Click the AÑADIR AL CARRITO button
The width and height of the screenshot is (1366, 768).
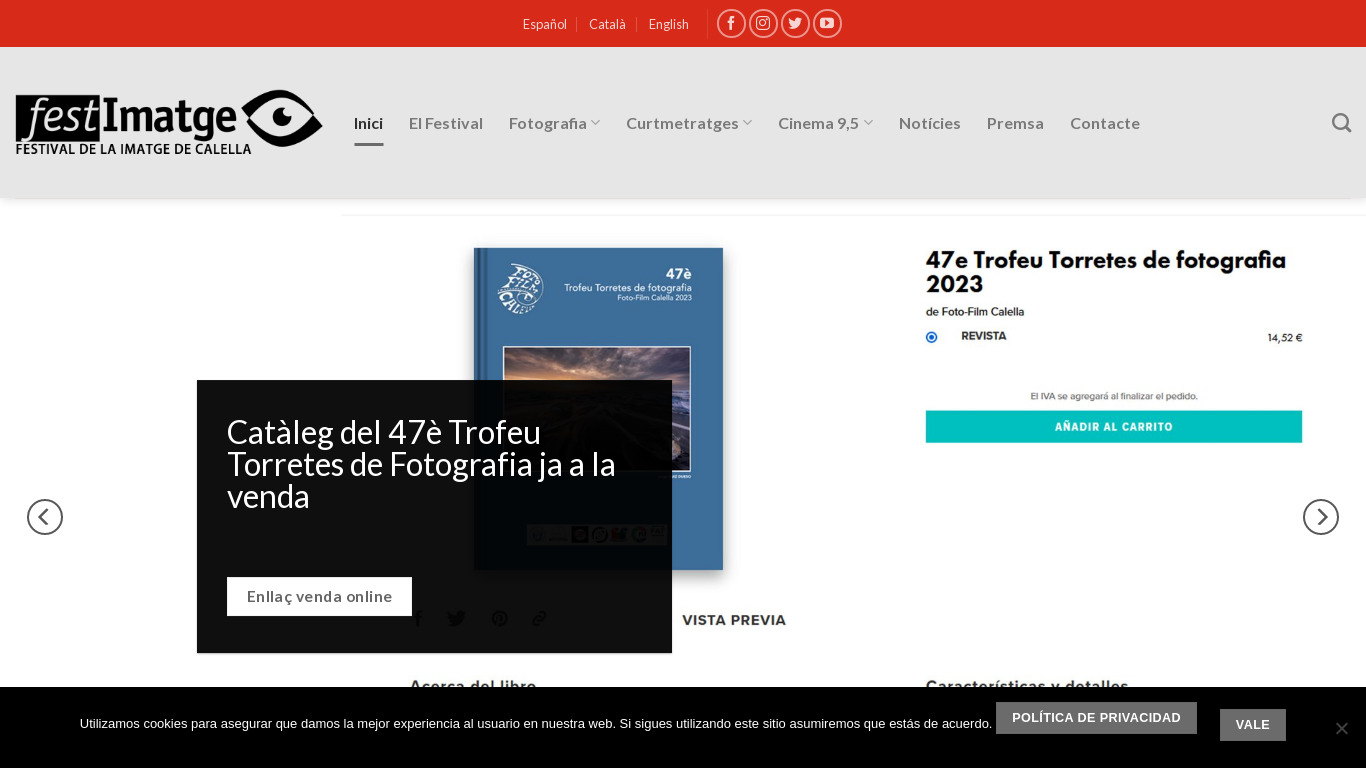(1114, 427)
